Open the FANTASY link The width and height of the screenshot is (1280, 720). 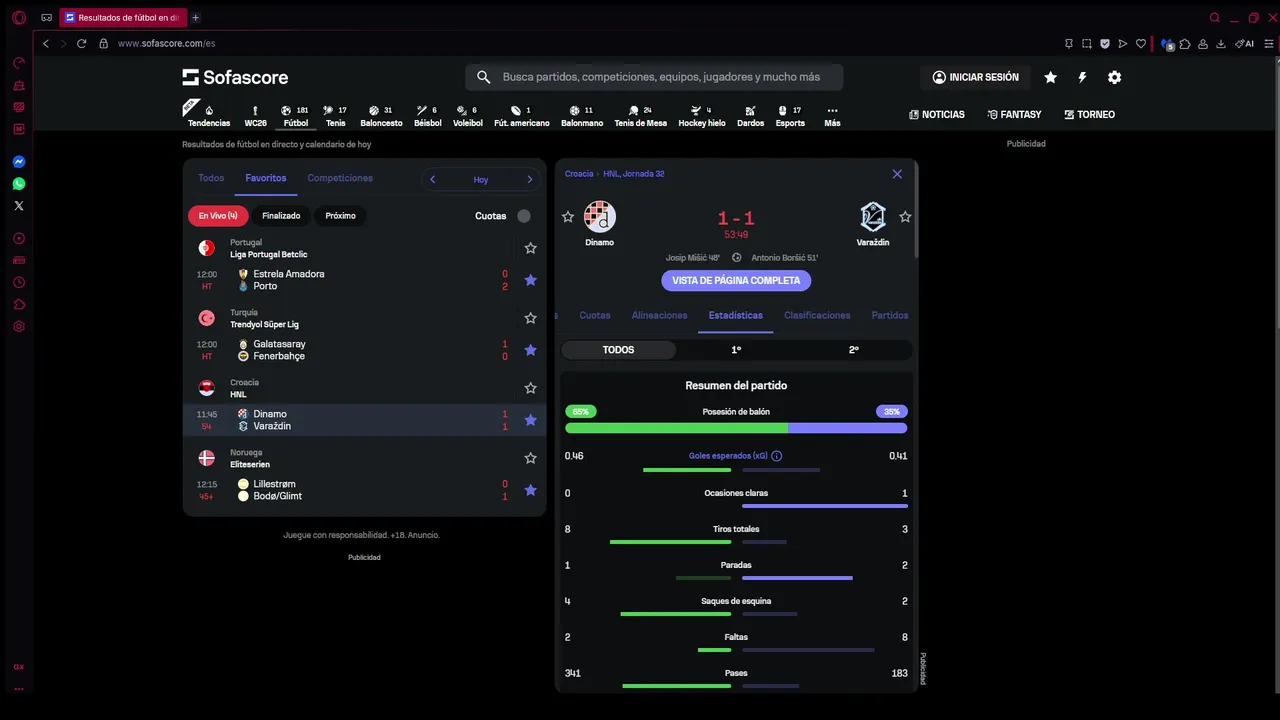coord(1014,115)
